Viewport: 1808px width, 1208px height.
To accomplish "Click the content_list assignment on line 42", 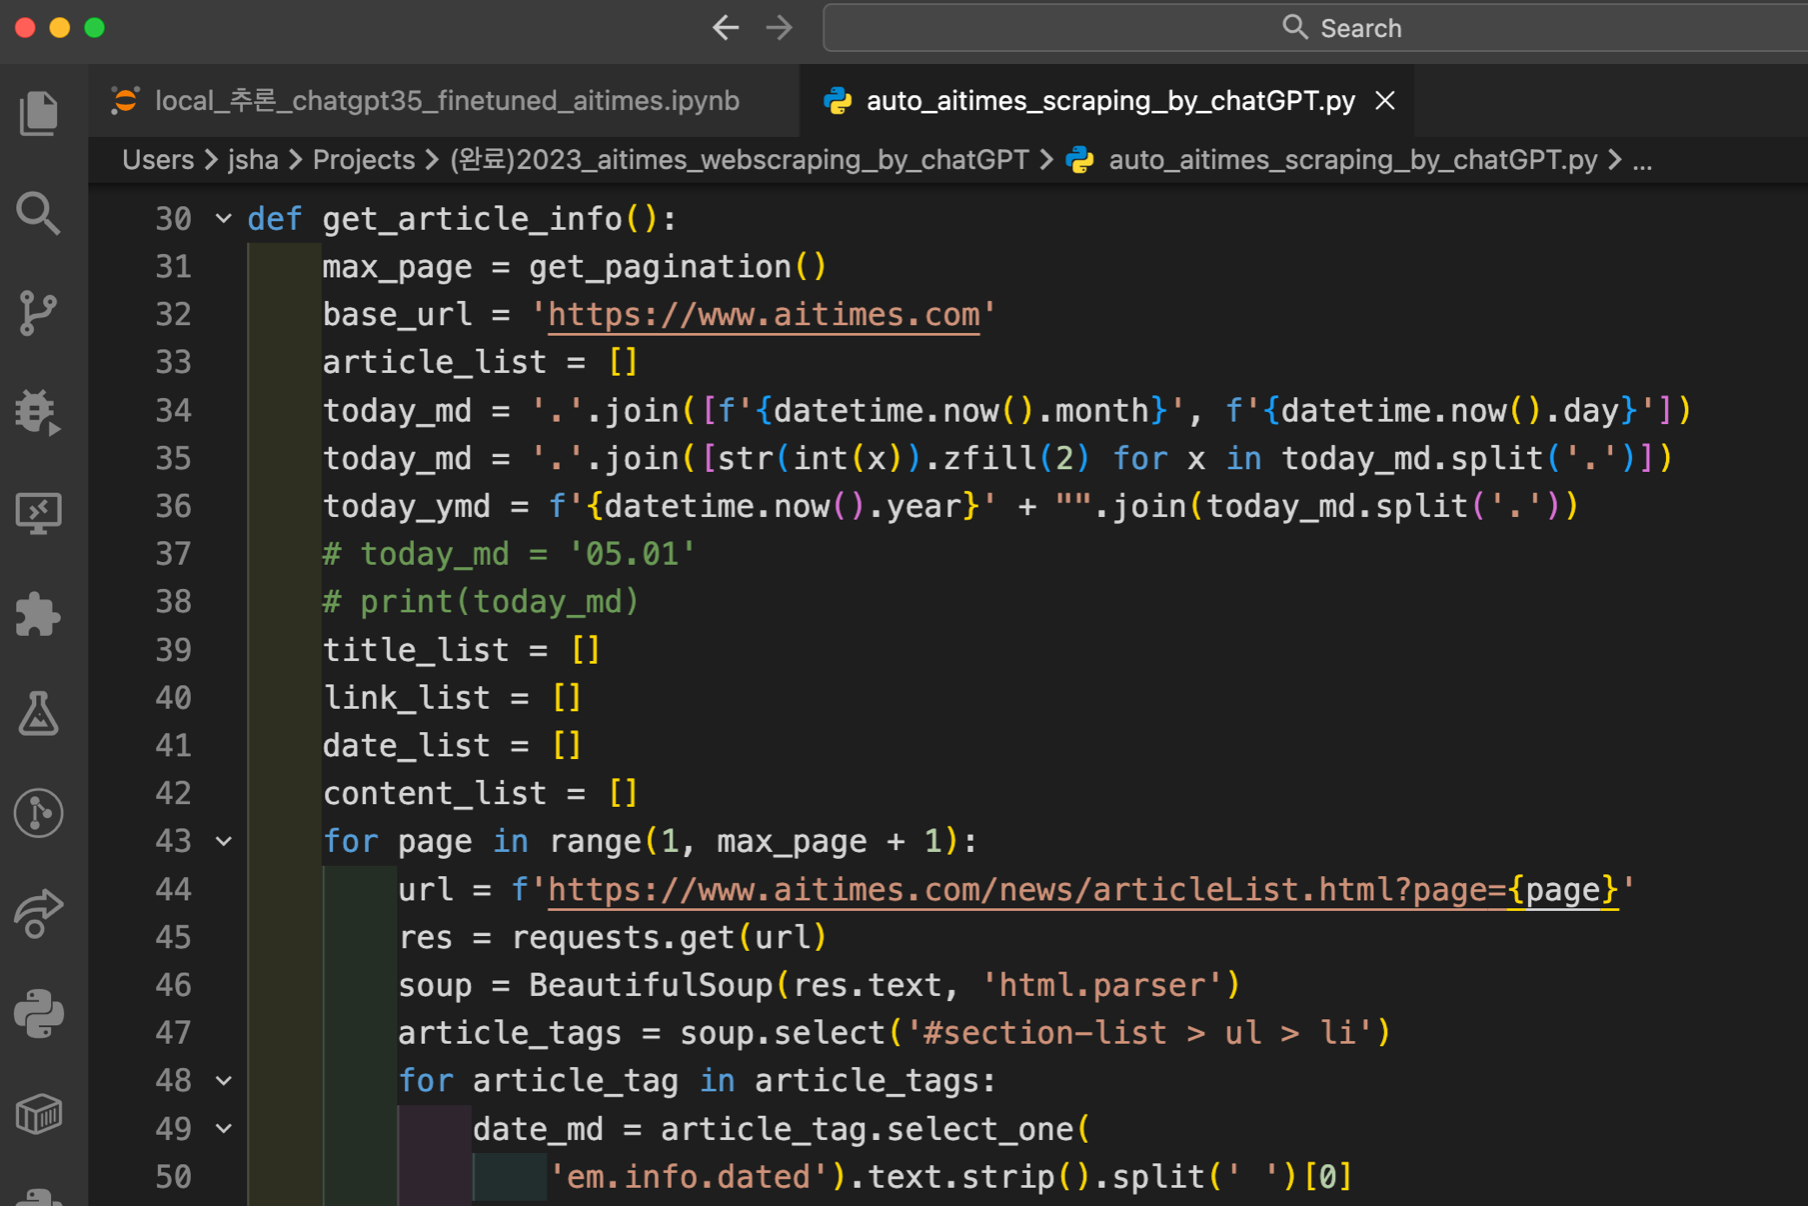I will [480, 794].
